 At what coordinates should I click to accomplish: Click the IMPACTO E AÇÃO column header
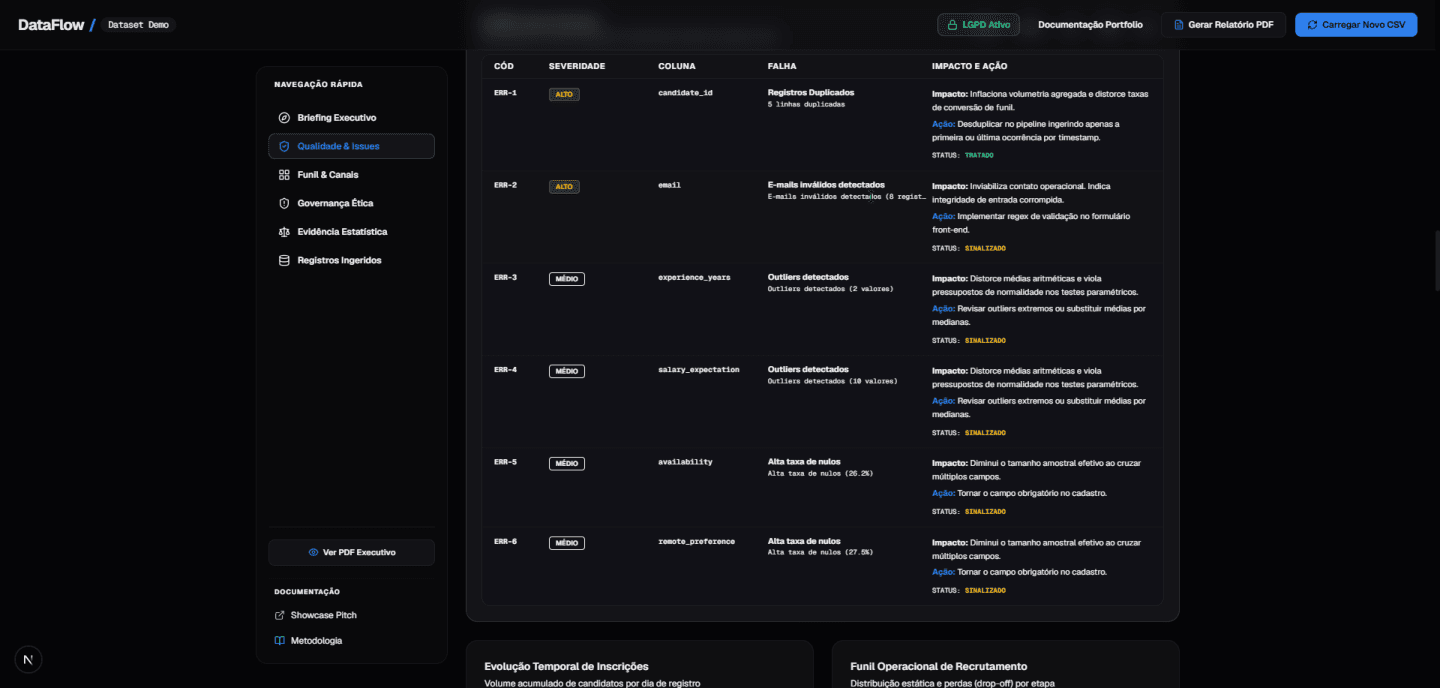(969, 66)
